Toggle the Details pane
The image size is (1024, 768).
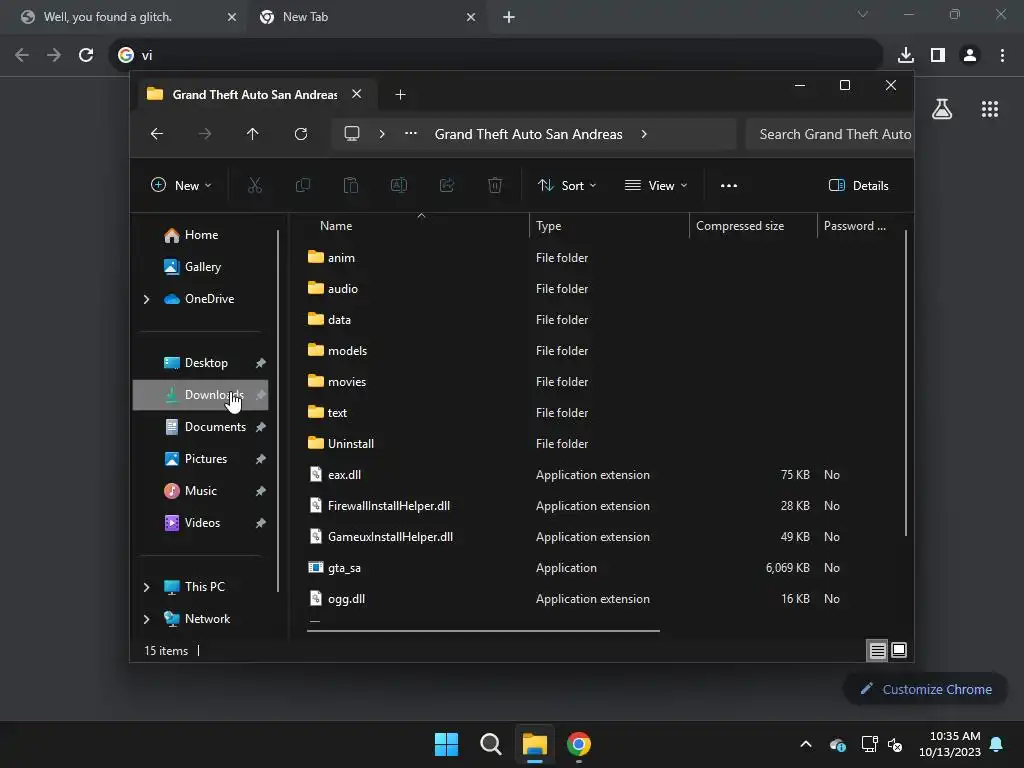click(x=858, y=185)
